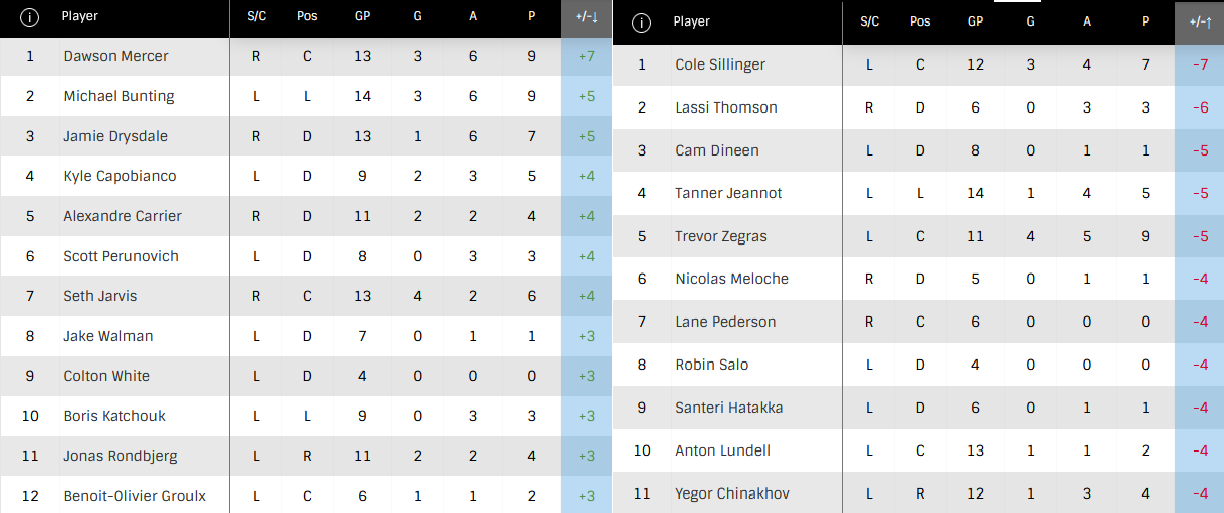Screen dimensions: 1224x513
Task: Open Trevor Zegras's player profile
Action: [721, 236]
